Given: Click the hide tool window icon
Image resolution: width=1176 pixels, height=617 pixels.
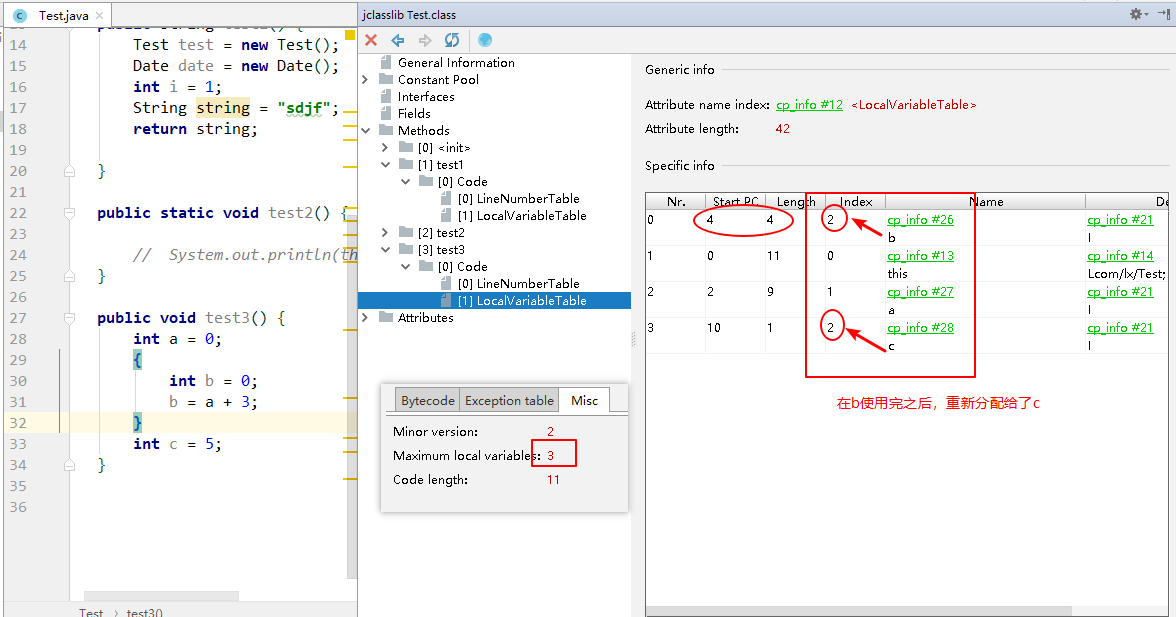Looking at the screenshot, I should pos(1165,14).
